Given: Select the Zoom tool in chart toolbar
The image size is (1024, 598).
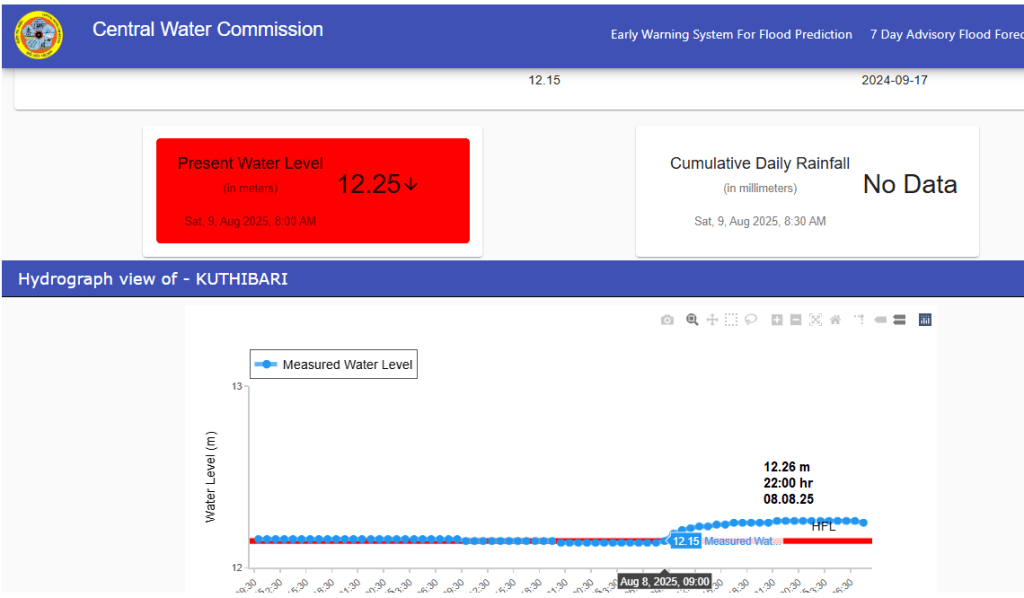Looking at the screenshot, I should [692, 320].
